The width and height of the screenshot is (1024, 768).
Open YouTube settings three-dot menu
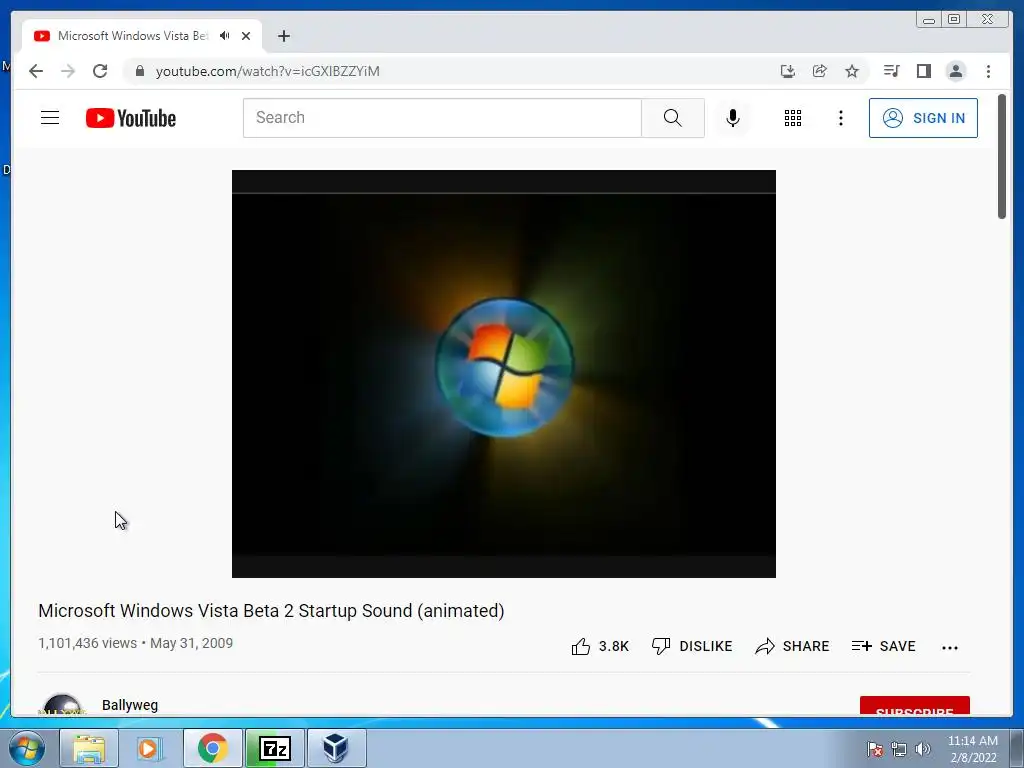coord(840,118)
